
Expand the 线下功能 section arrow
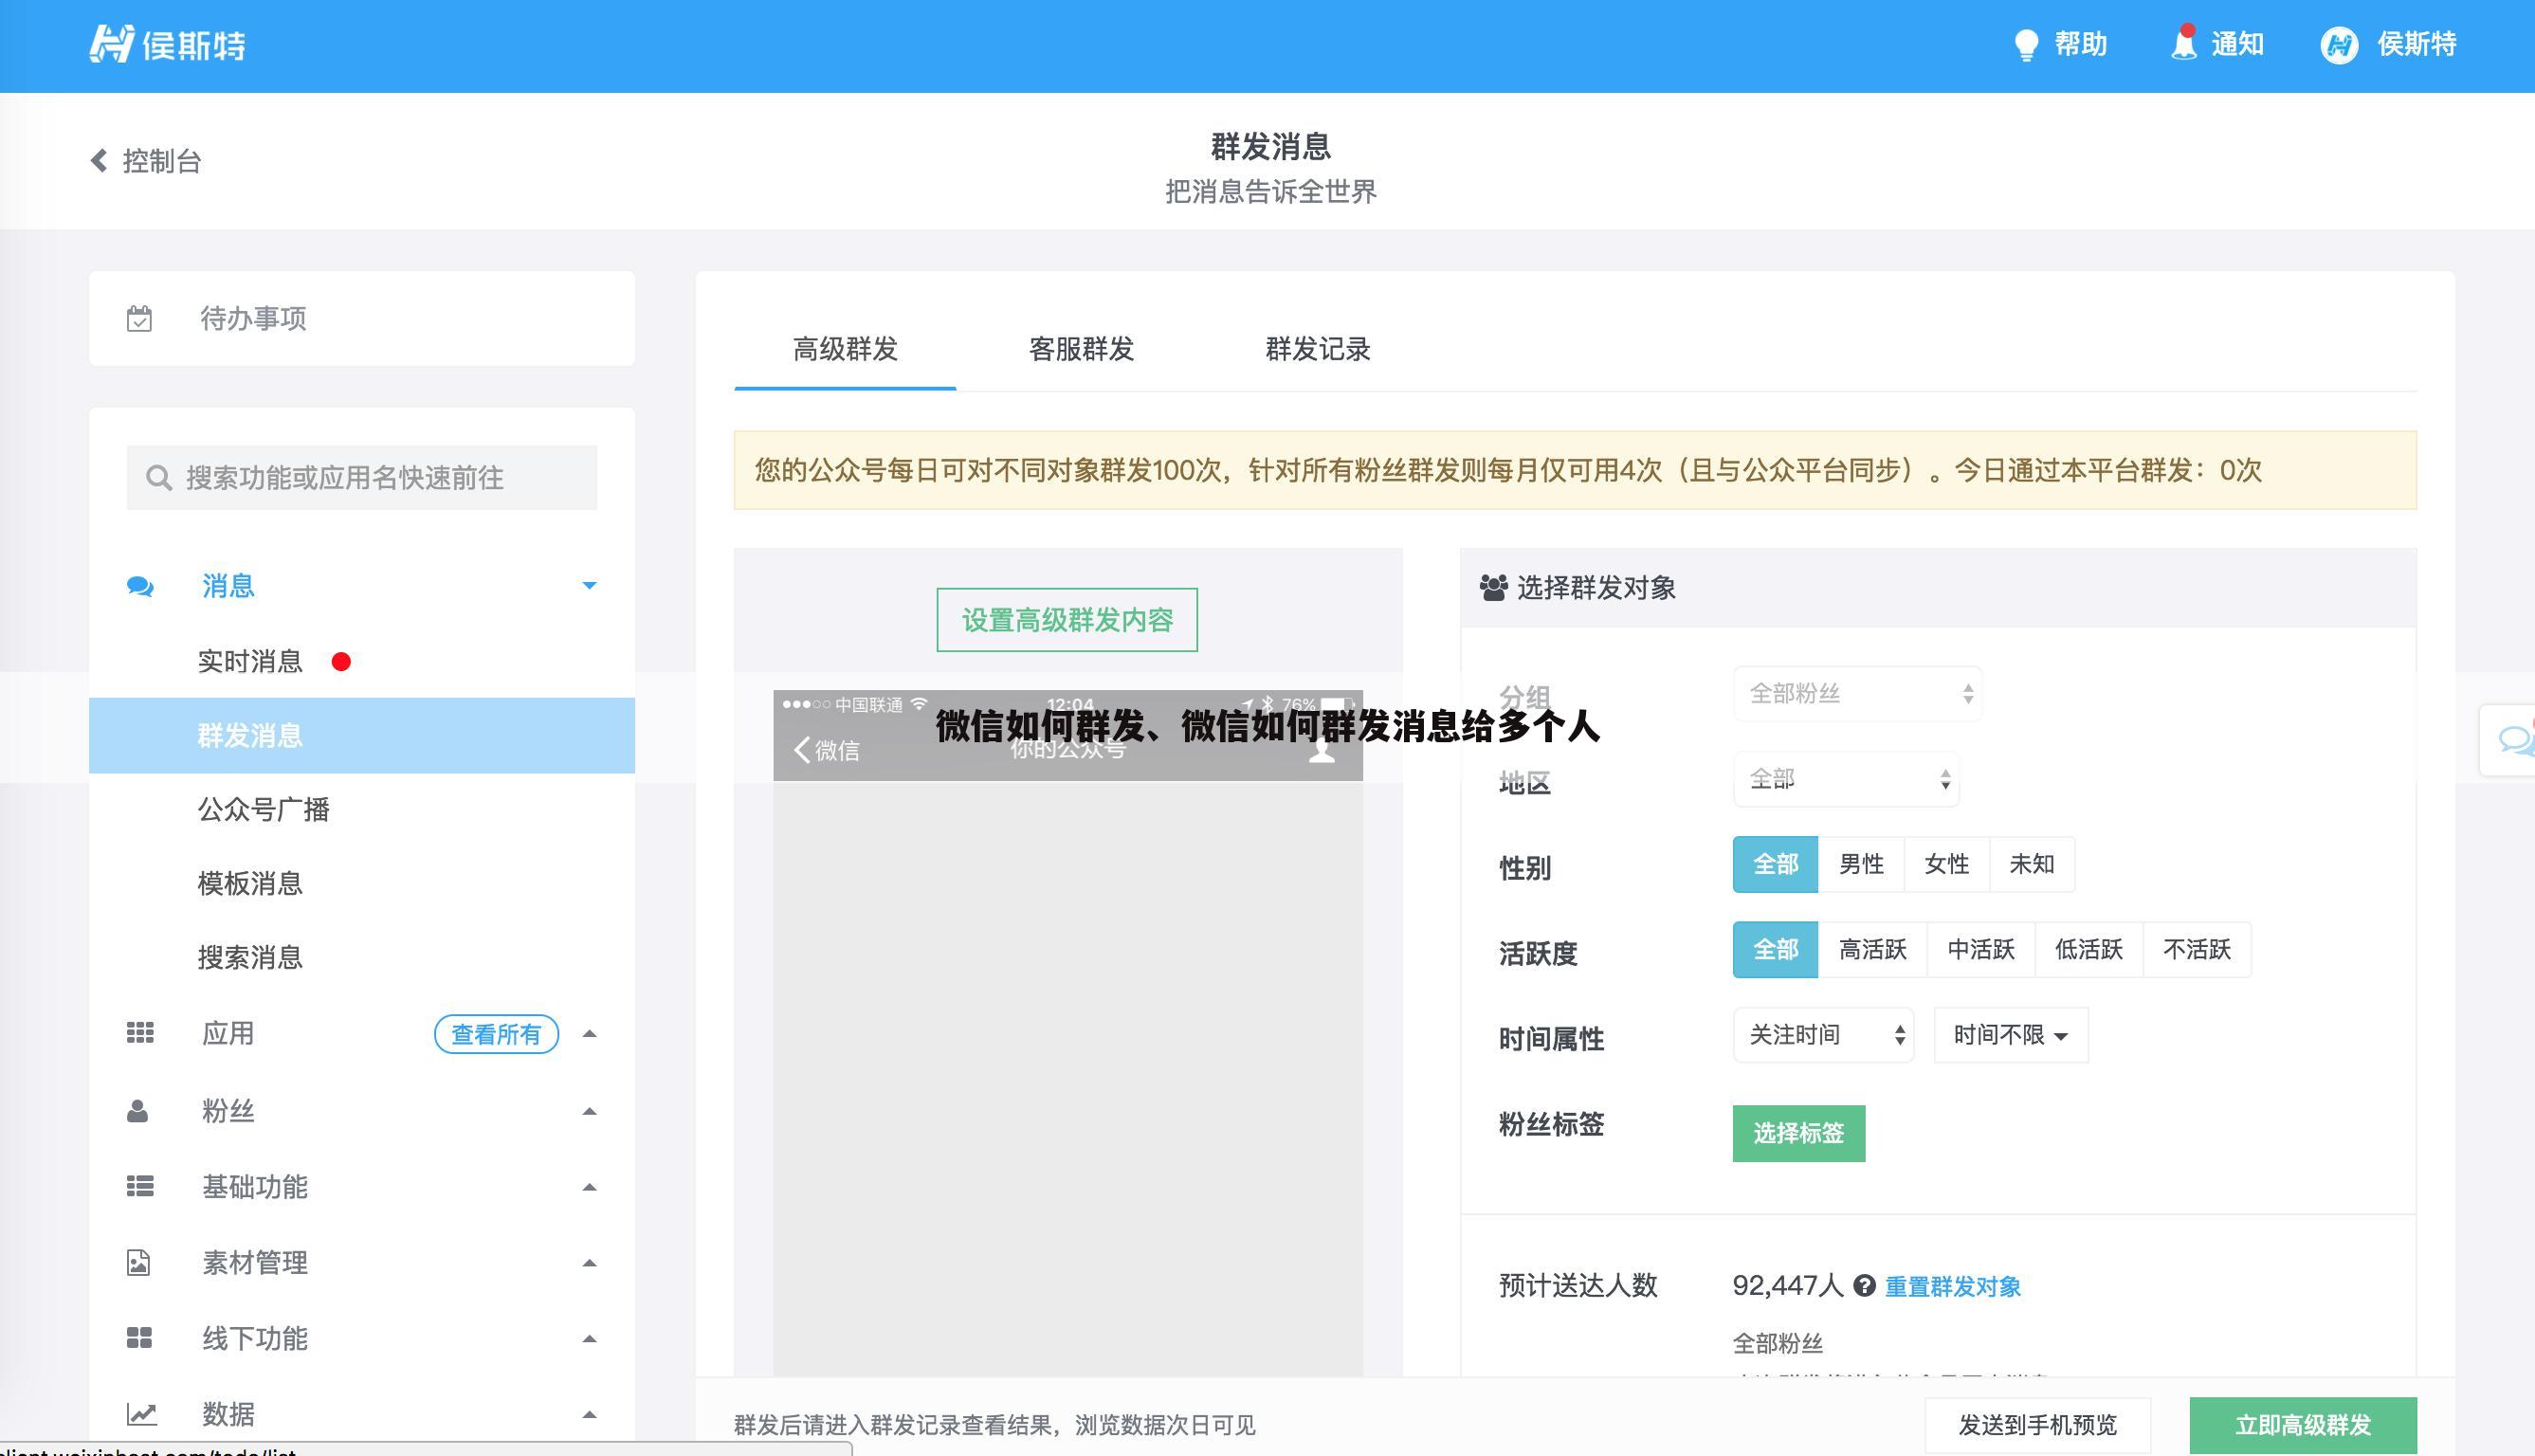(x=589, y=1338)
